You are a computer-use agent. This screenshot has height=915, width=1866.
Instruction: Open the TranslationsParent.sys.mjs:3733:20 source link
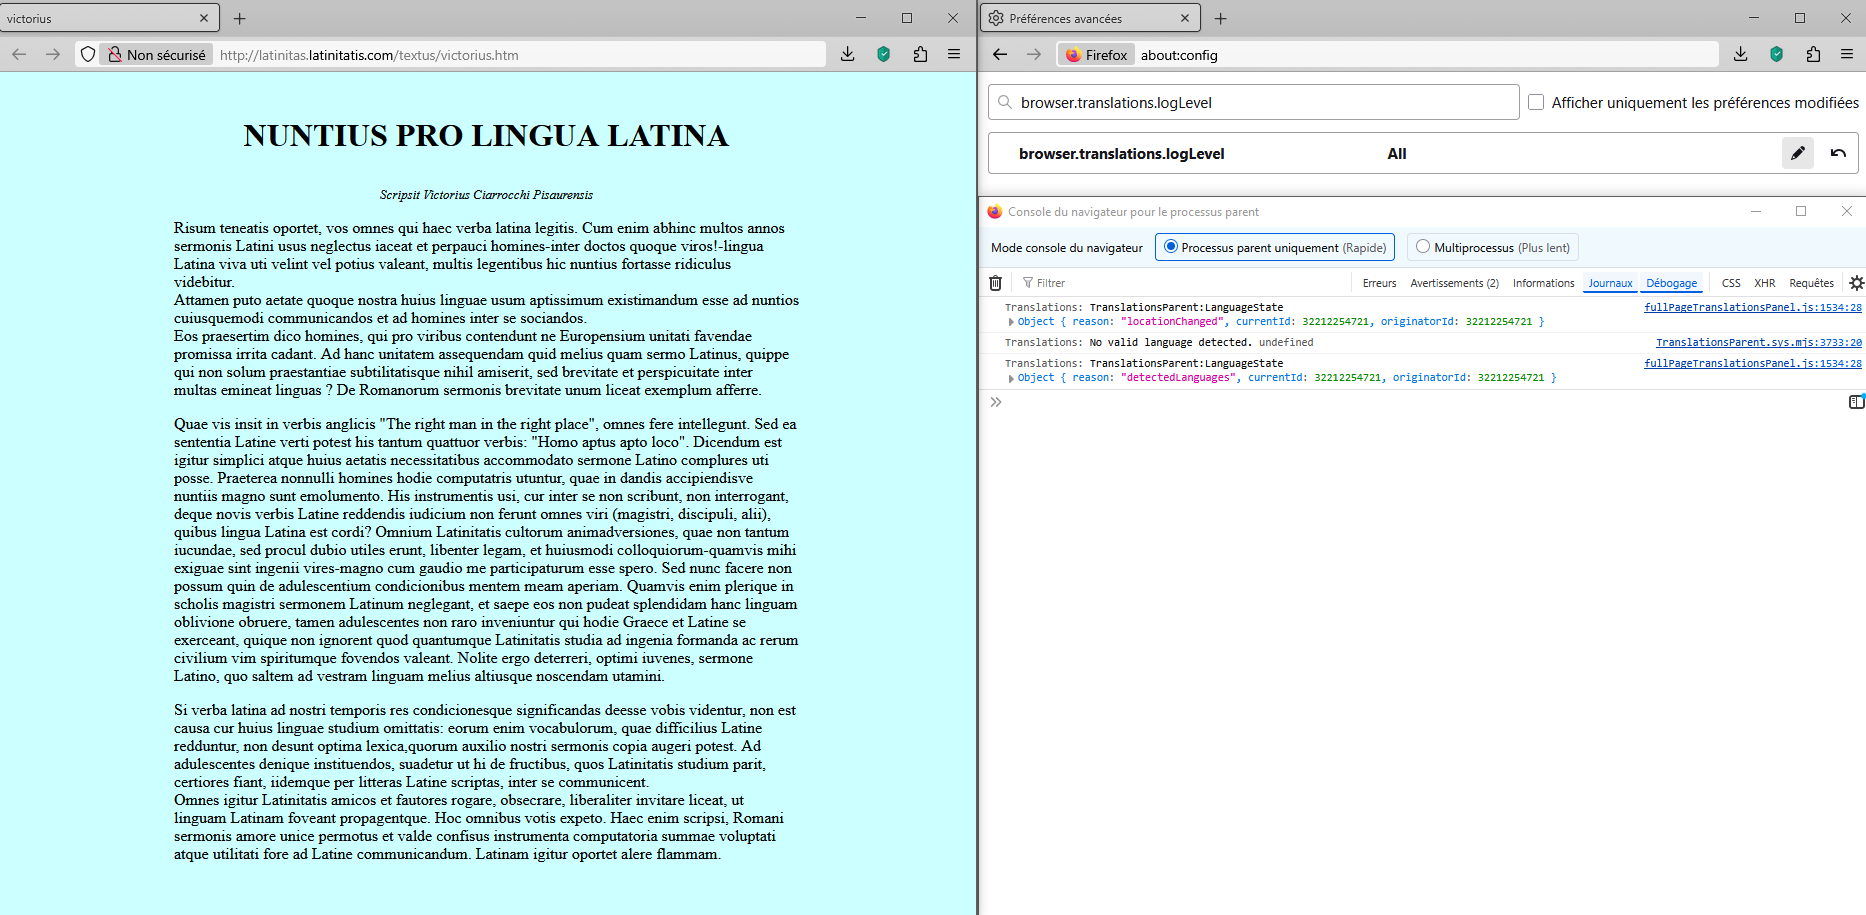click(x=1758, y=342)
